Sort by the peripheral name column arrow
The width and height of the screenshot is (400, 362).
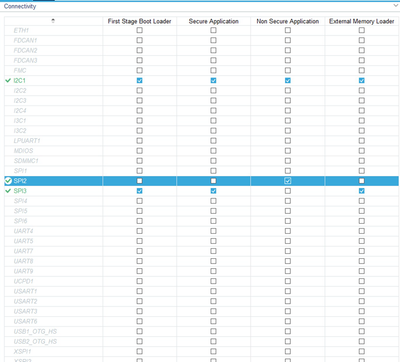click(x=53, y=21)
